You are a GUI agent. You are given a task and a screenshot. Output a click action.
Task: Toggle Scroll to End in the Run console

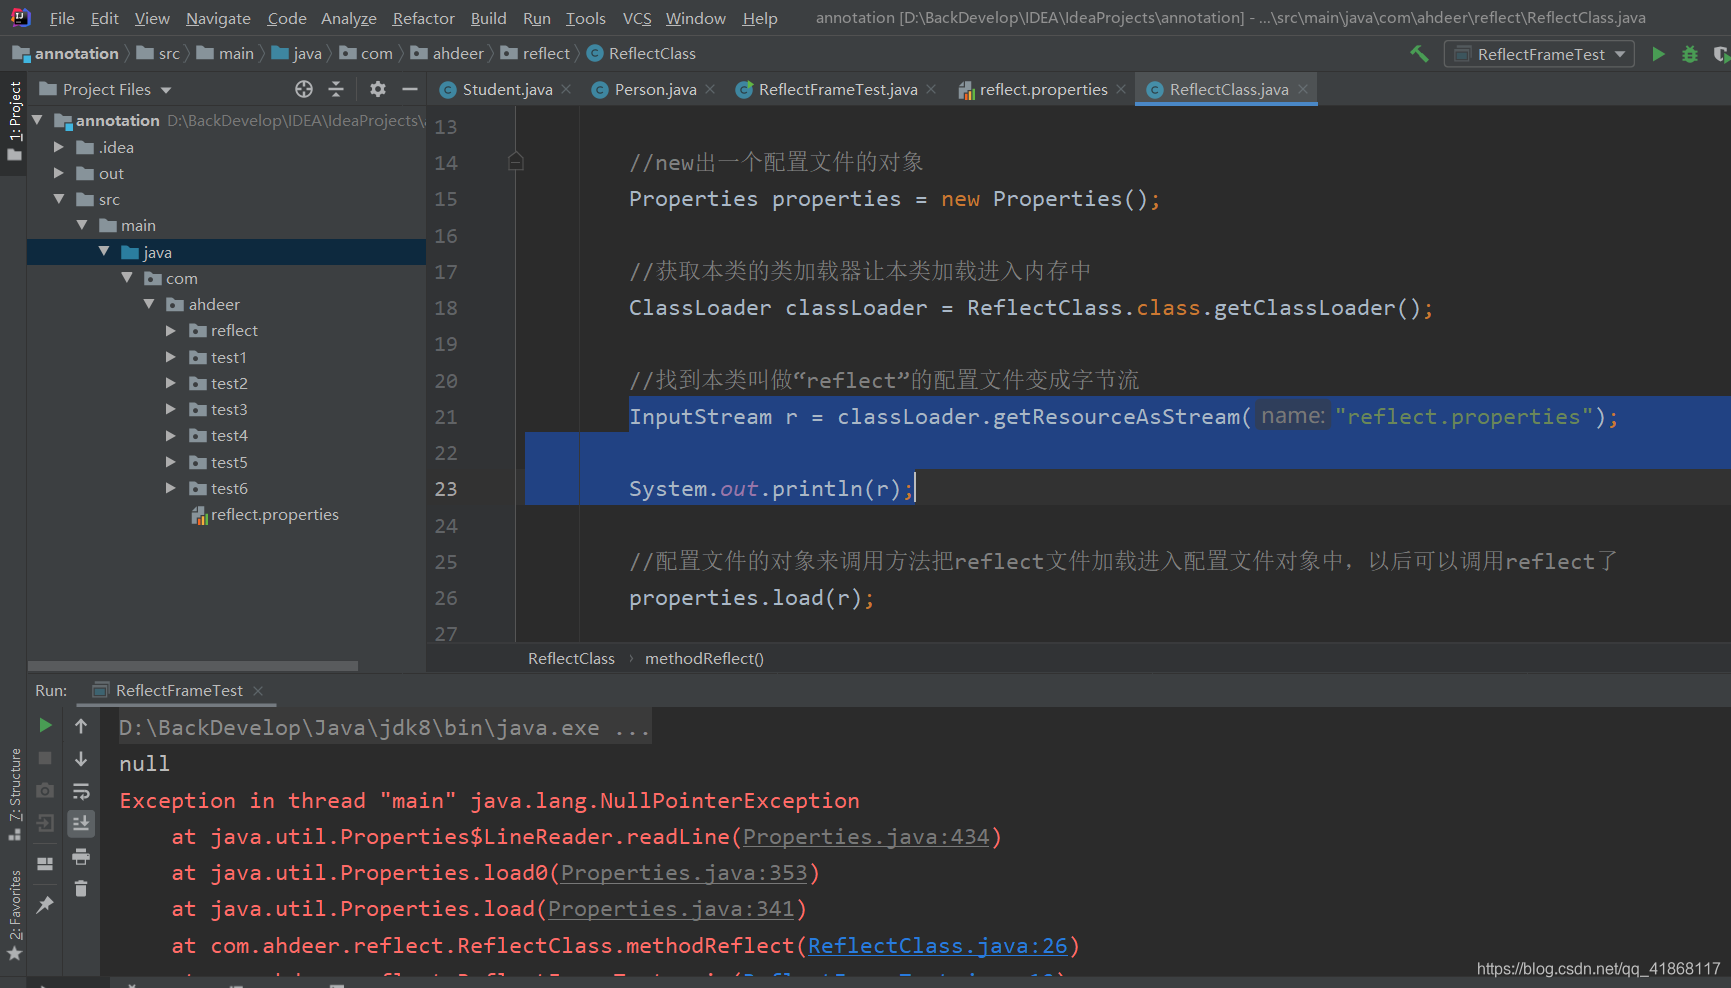pos(81,823)
